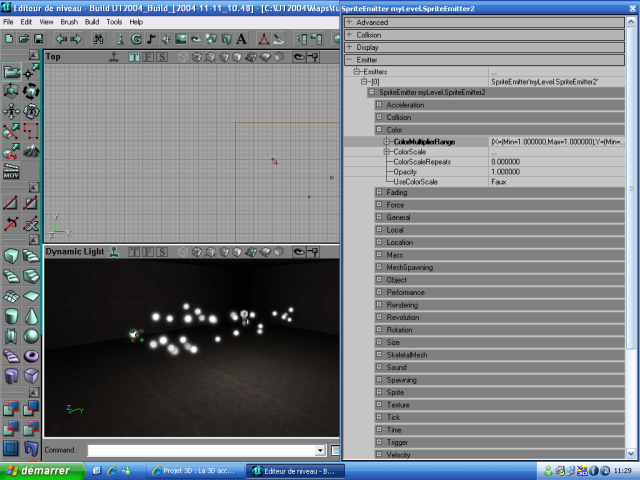Toggle the F button in Dynamic Light viewport

coord(148,252)
